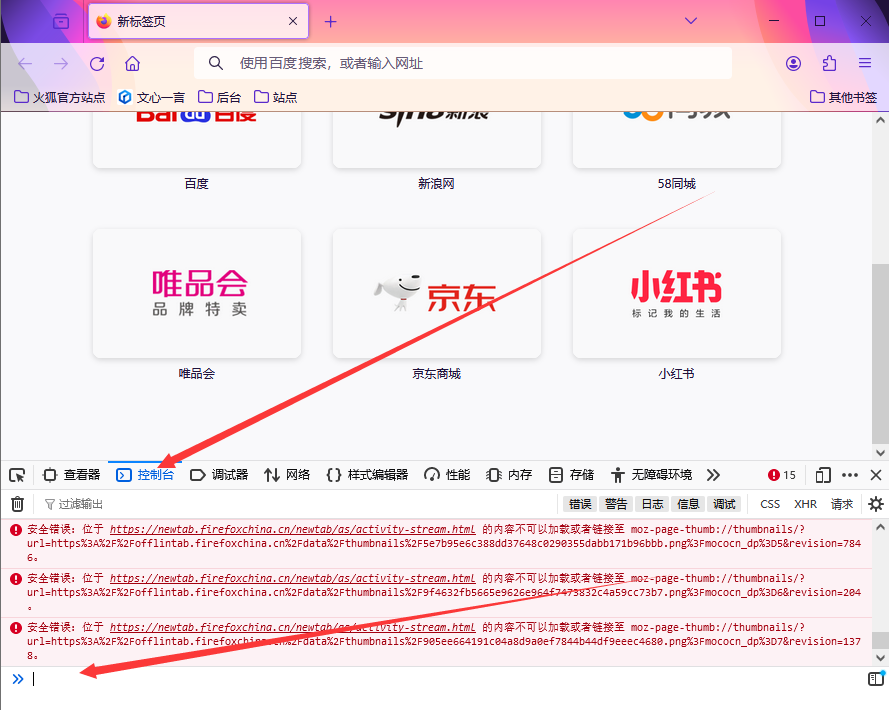Viewport: 889px width, 710px height.
Task: Open the 小红书 shortcut tile
Action: [x=677, y=294]
